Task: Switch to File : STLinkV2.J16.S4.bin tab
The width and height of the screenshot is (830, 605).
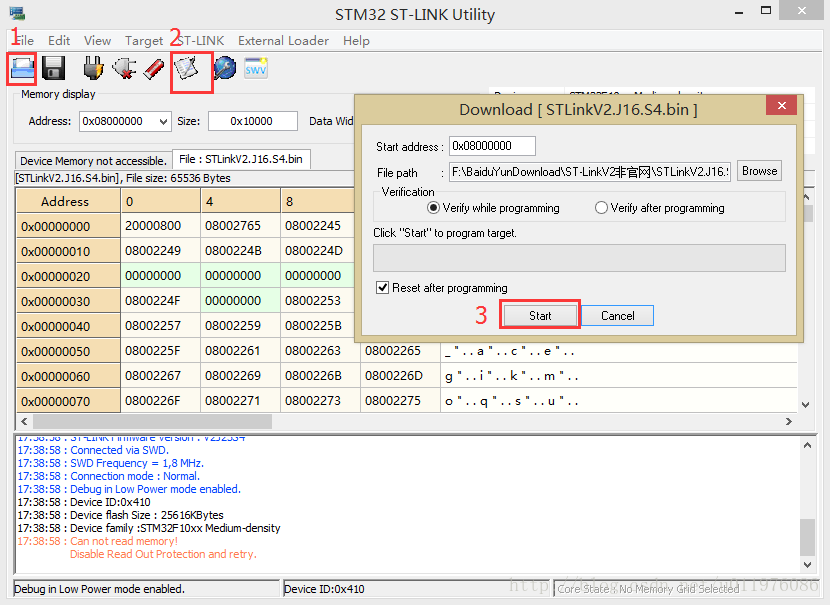Action: coord(240,159)
